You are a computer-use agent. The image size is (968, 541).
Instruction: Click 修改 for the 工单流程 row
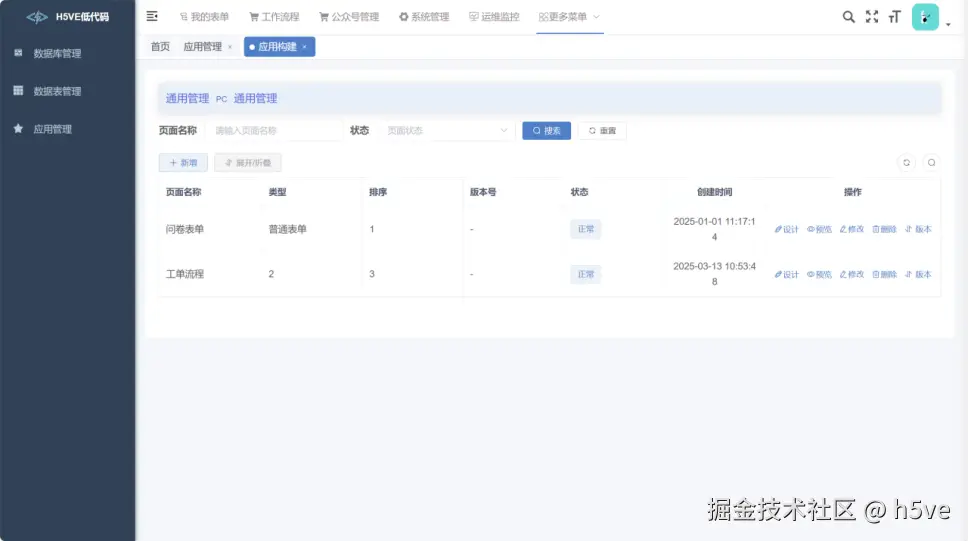tap(852, 274)
